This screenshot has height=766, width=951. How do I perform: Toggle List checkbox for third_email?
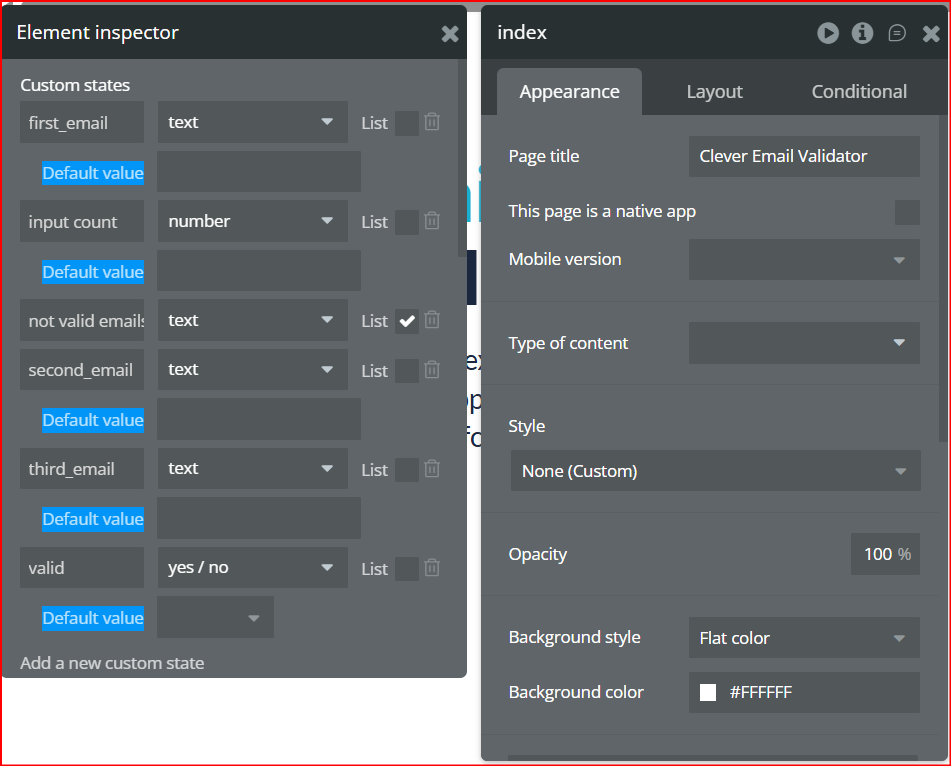[x=407, y=470]
